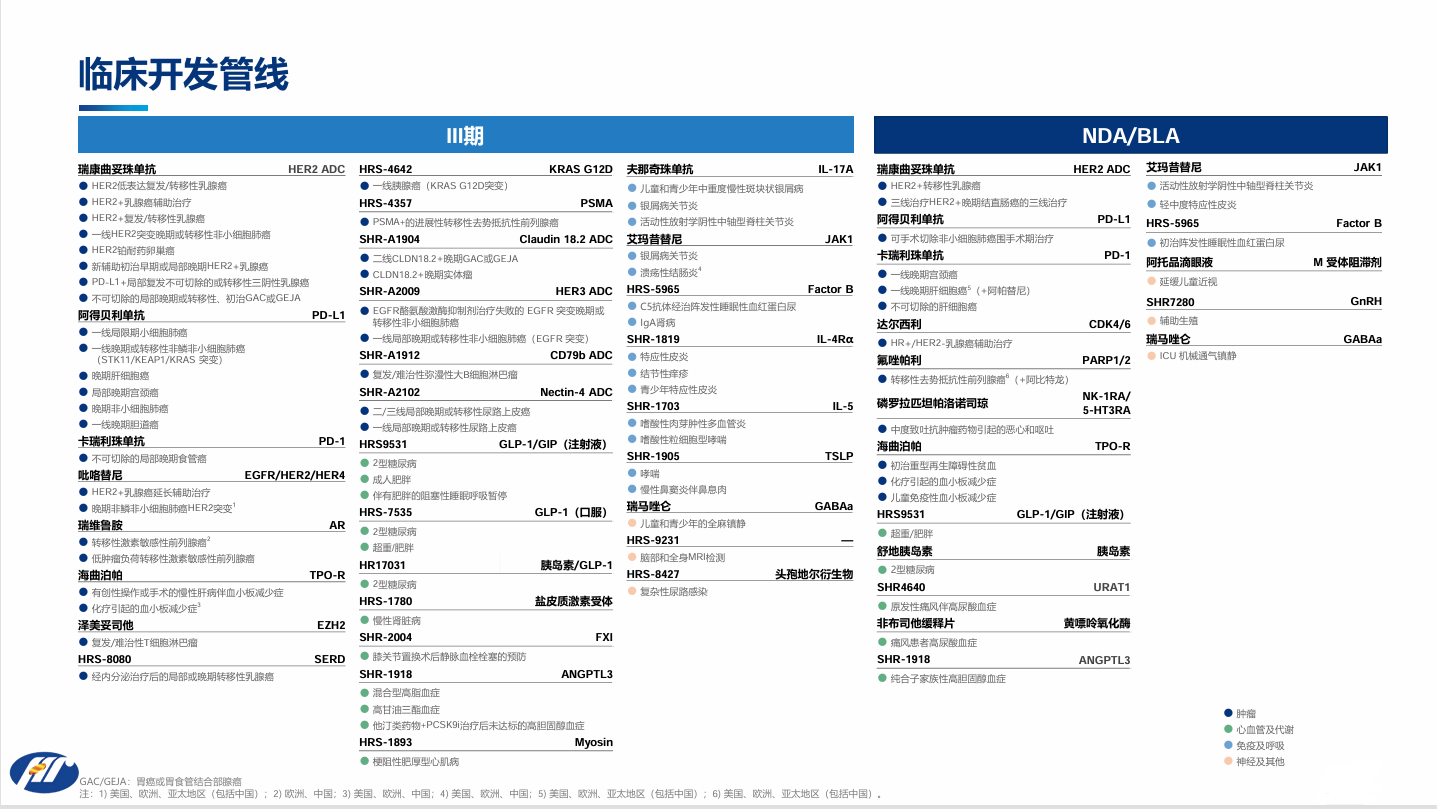Click the company logo in bottom-left corner
The height and width of the screenshot is (809, 1437).
tap(43, 772)
